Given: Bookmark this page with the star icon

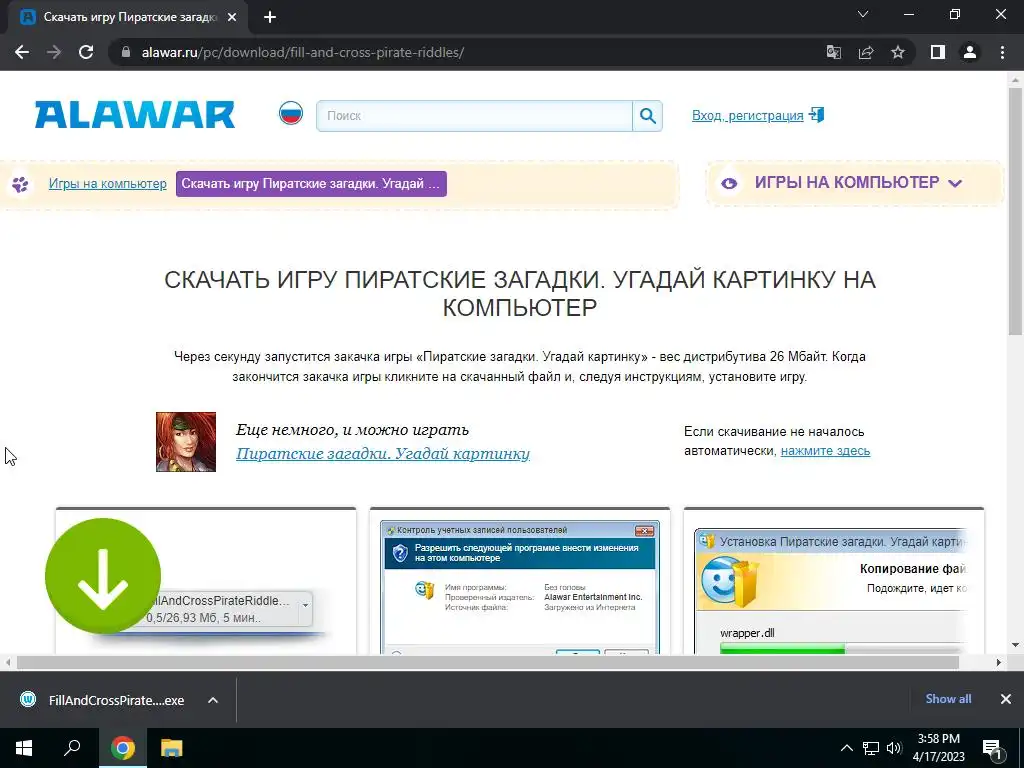Looking at the screenshot, I should coord(898,52).
